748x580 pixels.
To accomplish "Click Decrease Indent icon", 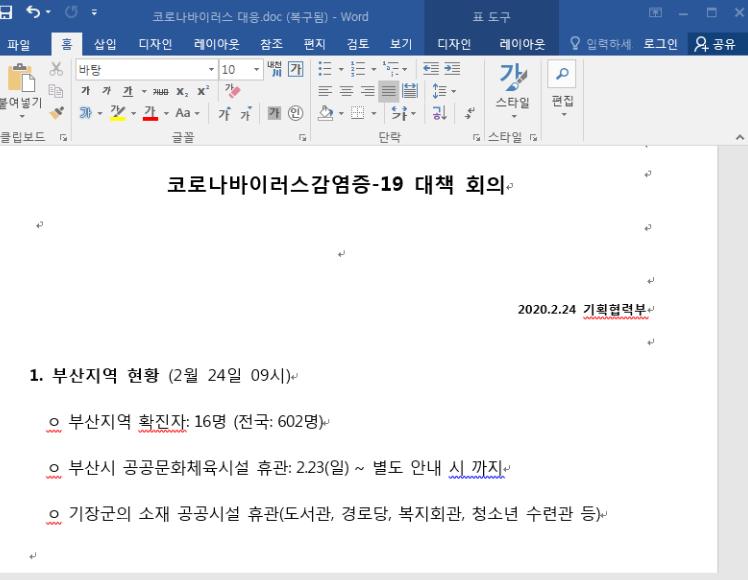I will point(431,69).
